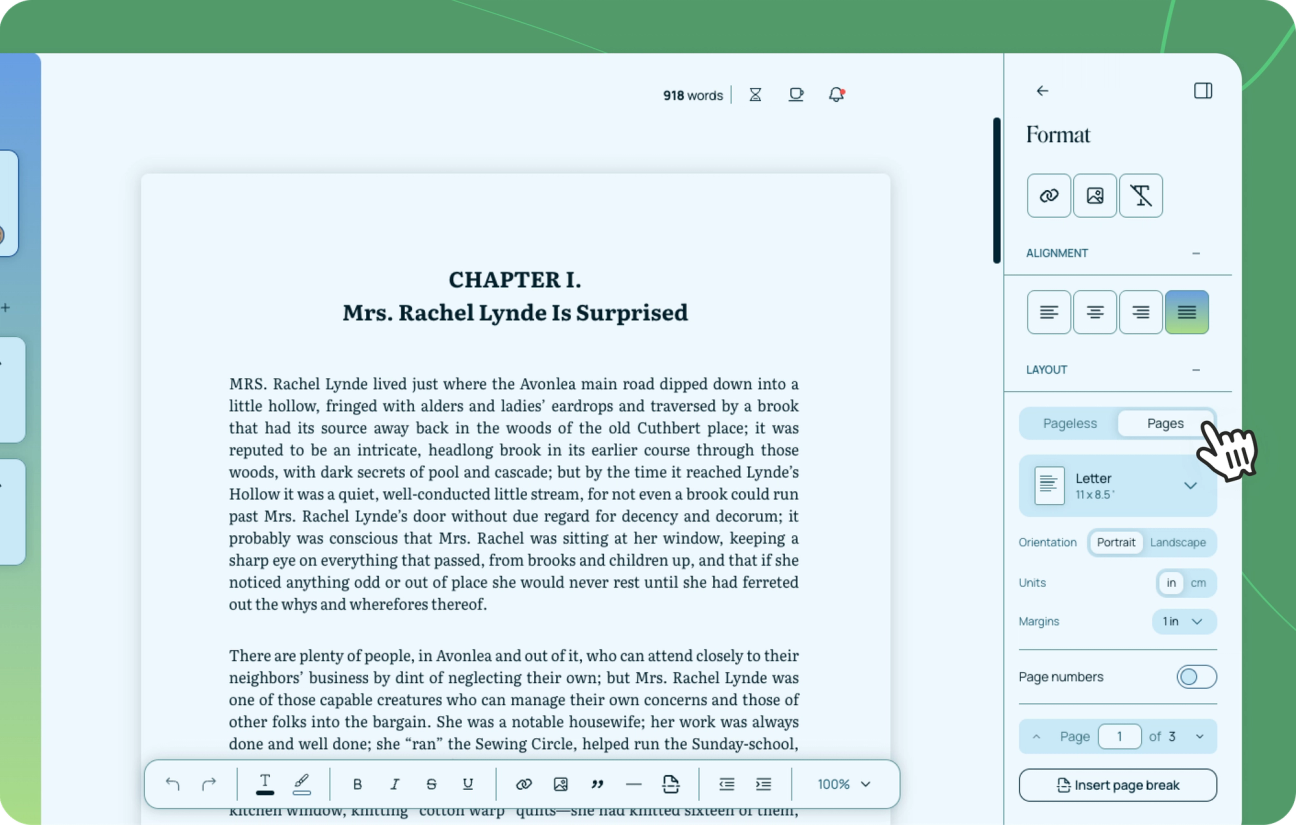Open Letter paper size dropdown
1296x825 pixels.
1118,486
